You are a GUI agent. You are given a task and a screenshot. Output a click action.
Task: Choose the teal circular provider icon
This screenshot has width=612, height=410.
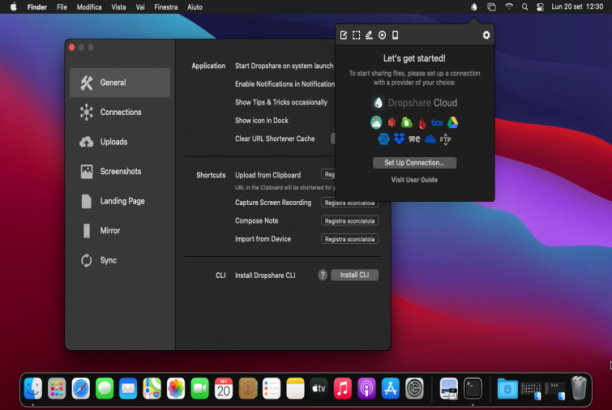(376, 123)
